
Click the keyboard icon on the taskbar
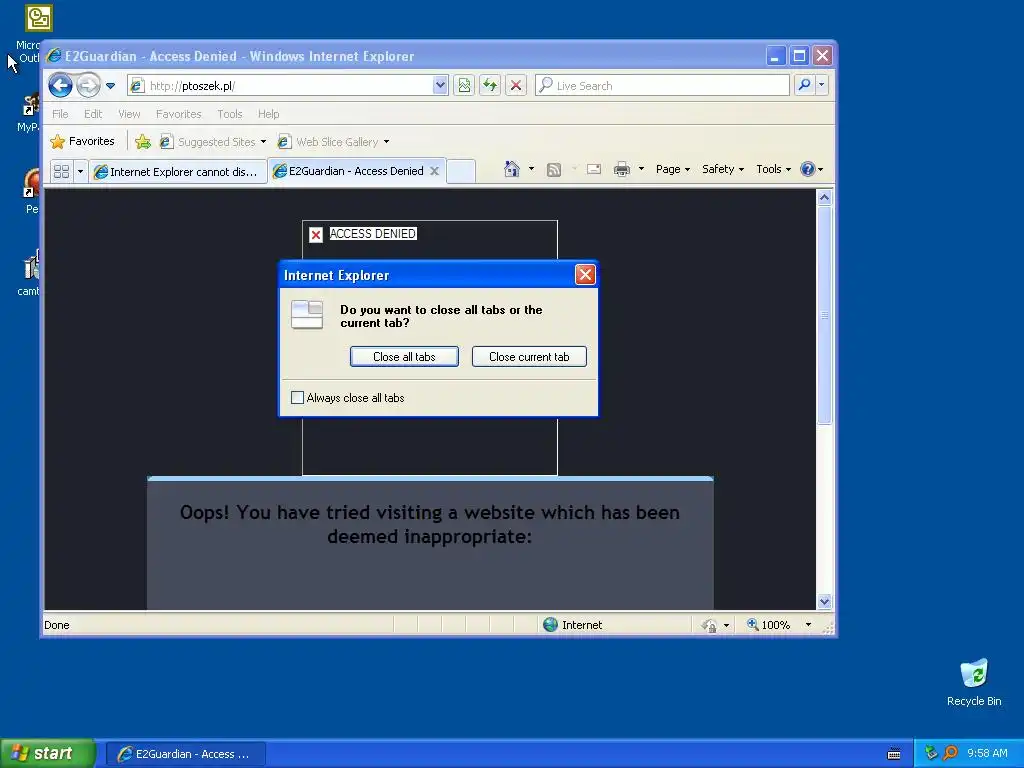click(894, 754)
